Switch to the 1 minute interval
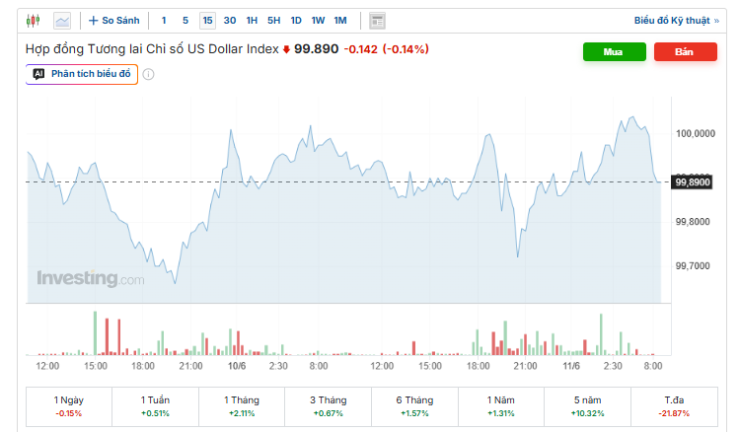740x432 pixels. [x=164, y=21]
